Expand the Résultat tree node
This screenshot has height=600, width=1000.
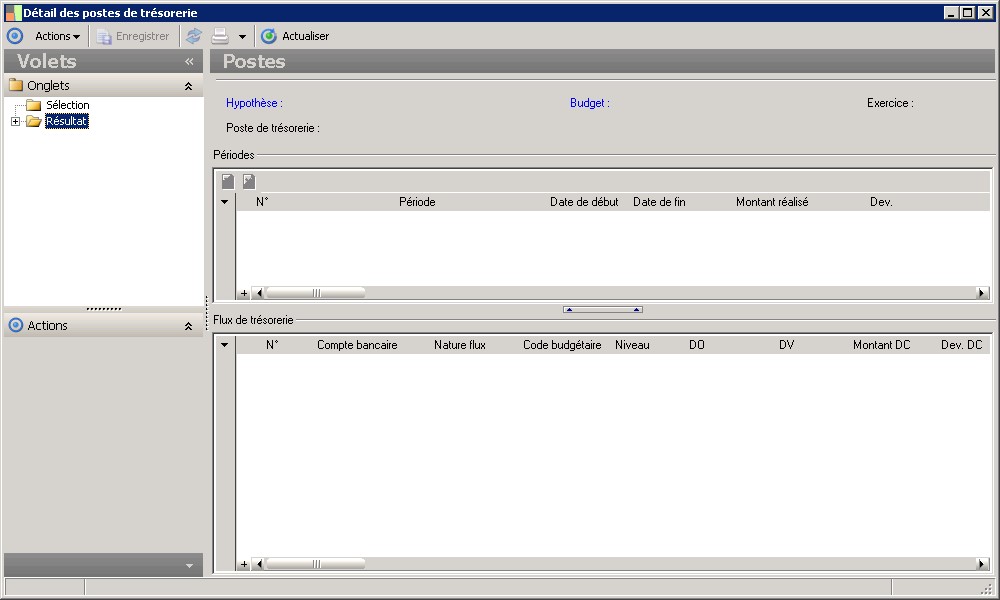15,122
